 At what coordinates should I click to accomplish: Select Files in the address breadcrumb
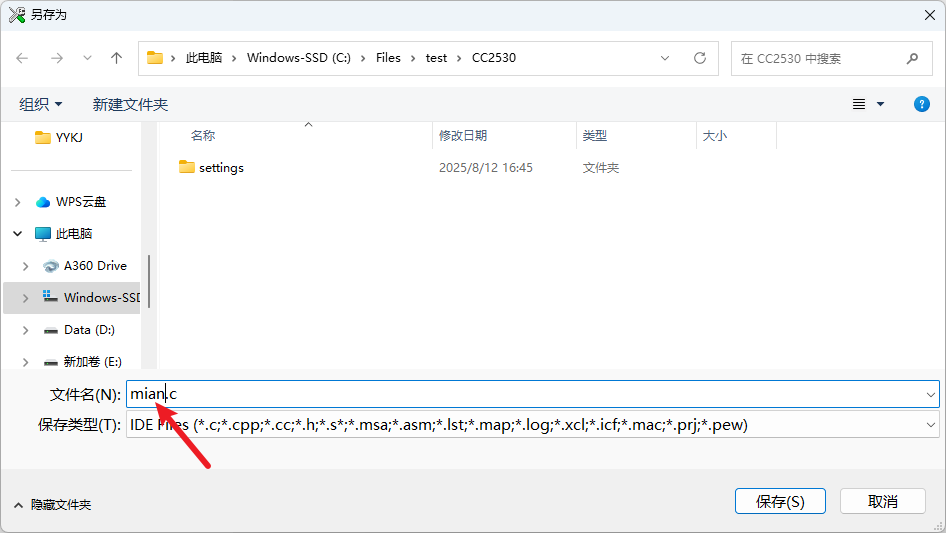[388, 58]
